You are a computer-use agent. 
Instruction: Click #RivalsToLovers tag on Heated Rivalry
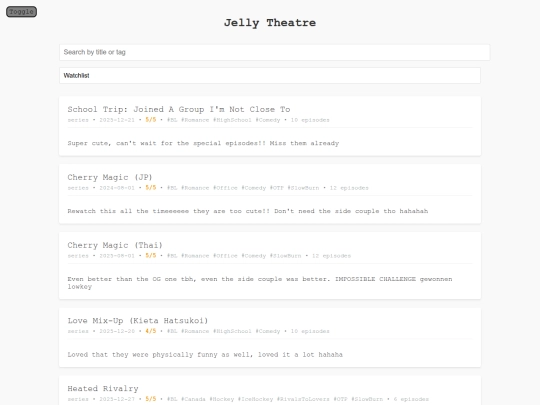[303, 399]
